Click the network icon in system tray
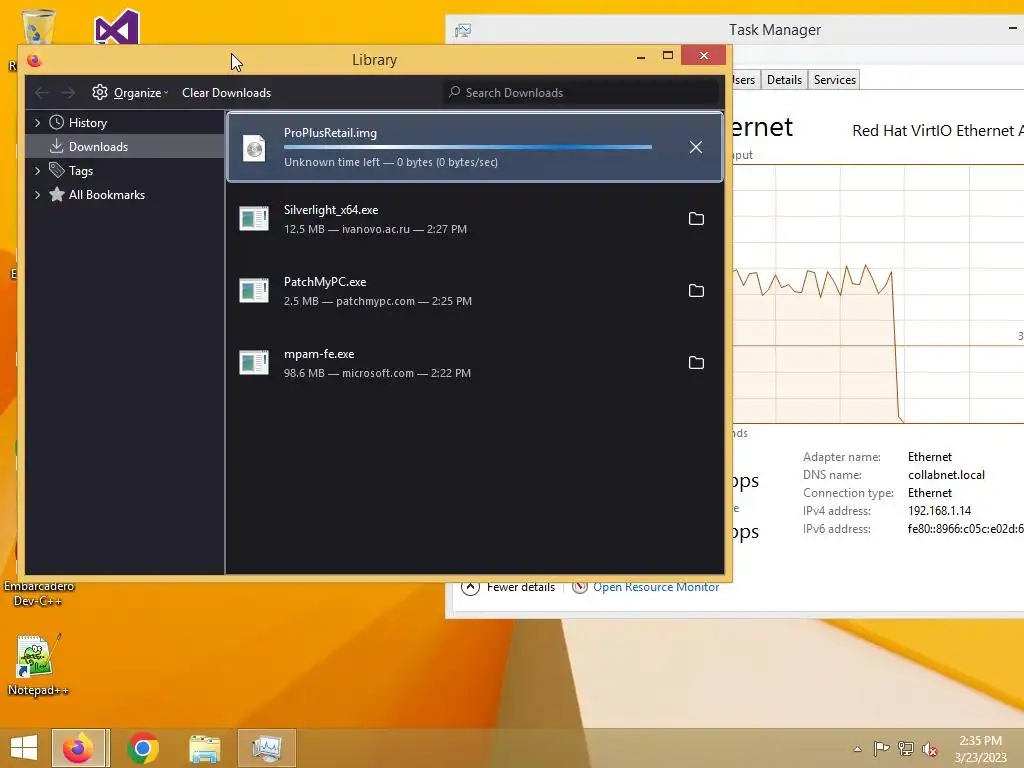This screenshot has height=768, width=1024. click(x=906, y=748)
